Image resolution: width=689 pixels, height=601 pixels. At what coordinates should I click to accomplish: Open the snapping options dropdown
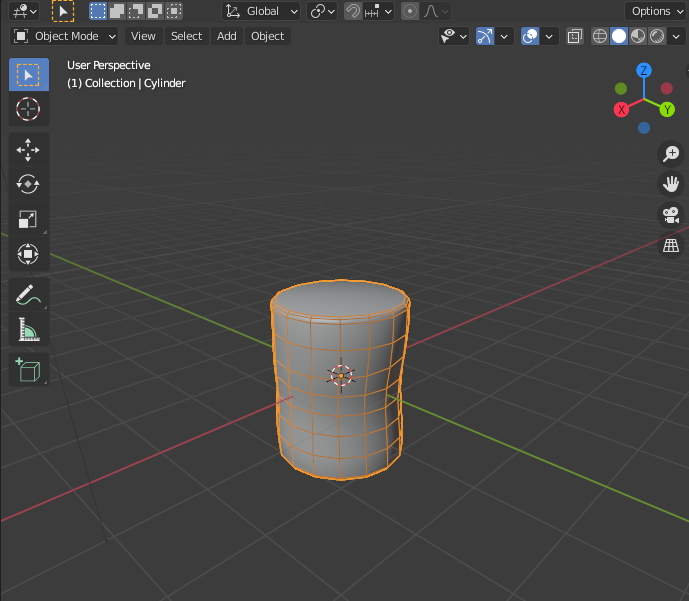[x=378, y=11]
